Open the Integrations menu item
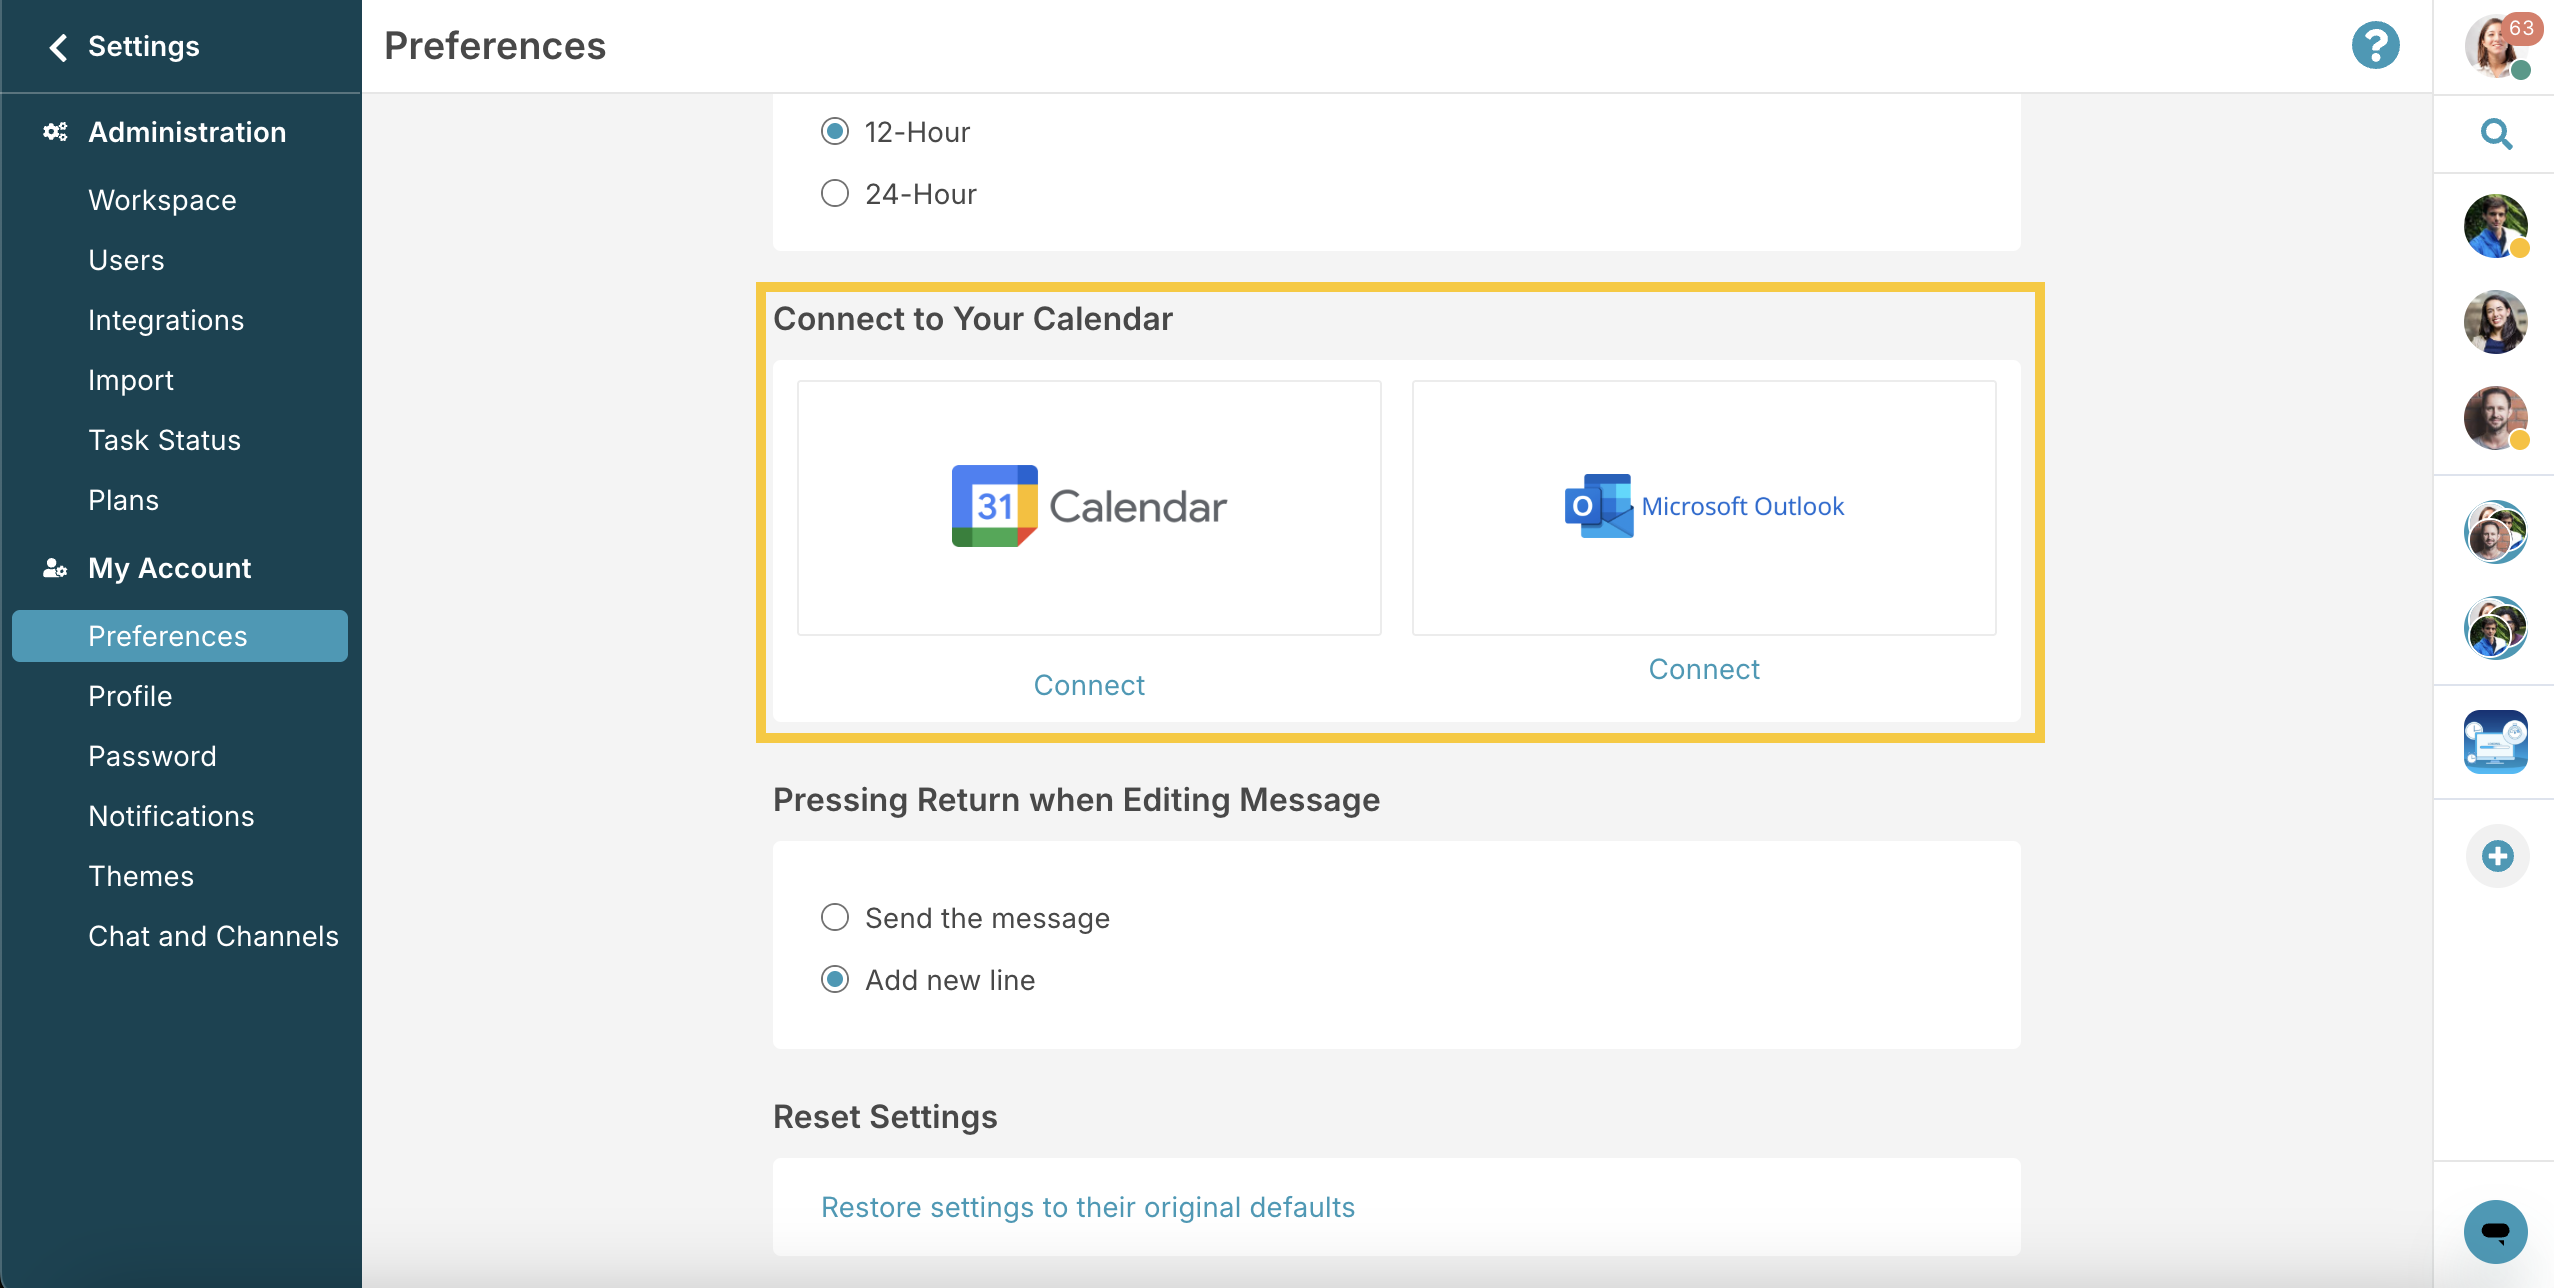2554x1288 pixels. point(166,320)
